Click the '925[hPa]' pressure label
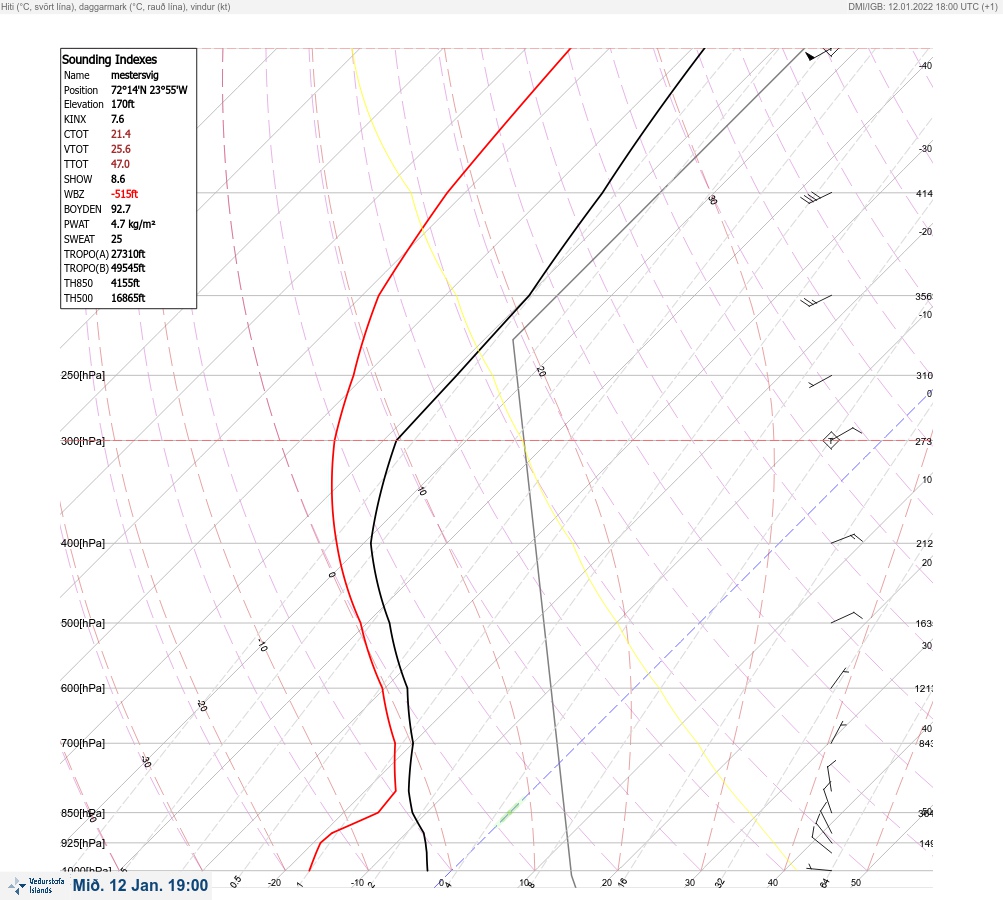1003x900 pixels. click(x=83, y=843)
